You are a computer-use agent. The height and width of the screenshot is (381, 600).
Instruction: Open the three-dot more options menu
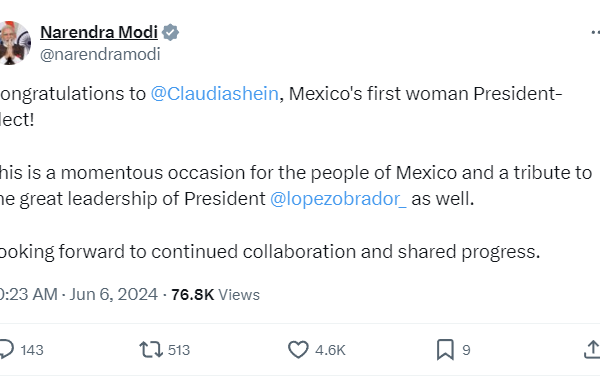click(x=595, y=33)
